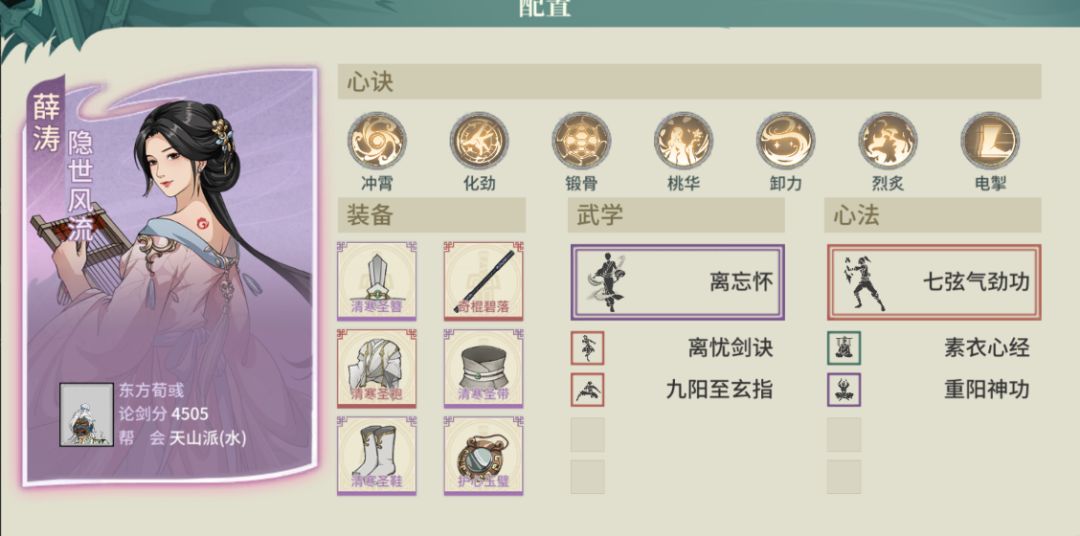Open the 卸力 formula icon

[786, 141]
